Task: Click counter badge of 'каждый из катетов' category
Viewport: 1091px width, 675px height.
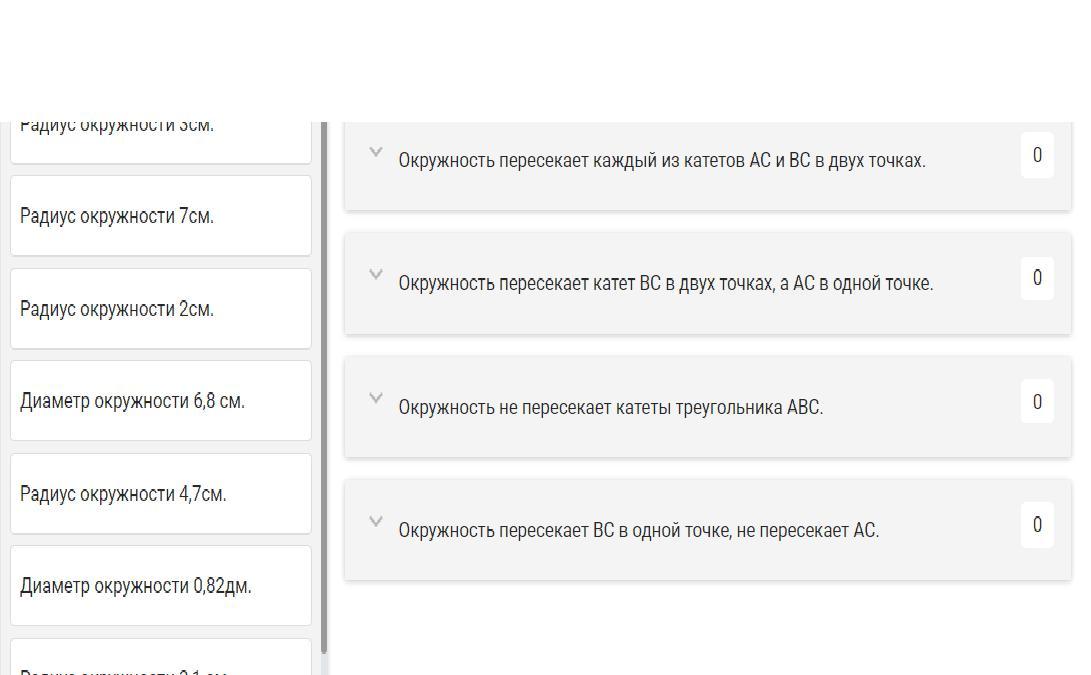Action: [1037, 156]
